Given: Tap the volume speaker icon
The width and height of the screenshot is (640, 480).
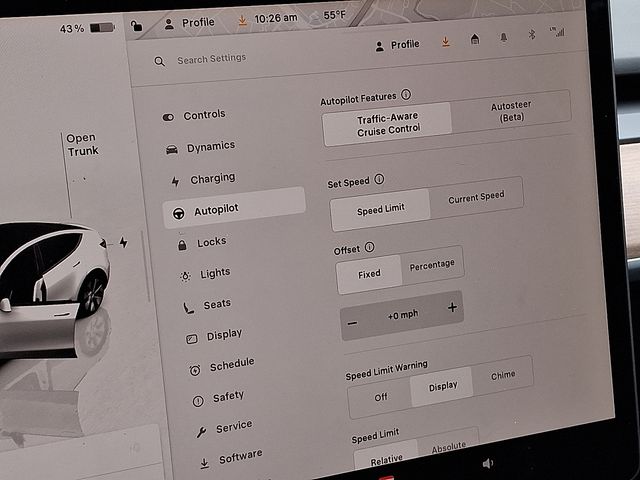Looking at the screenshot, I should 487,463.
